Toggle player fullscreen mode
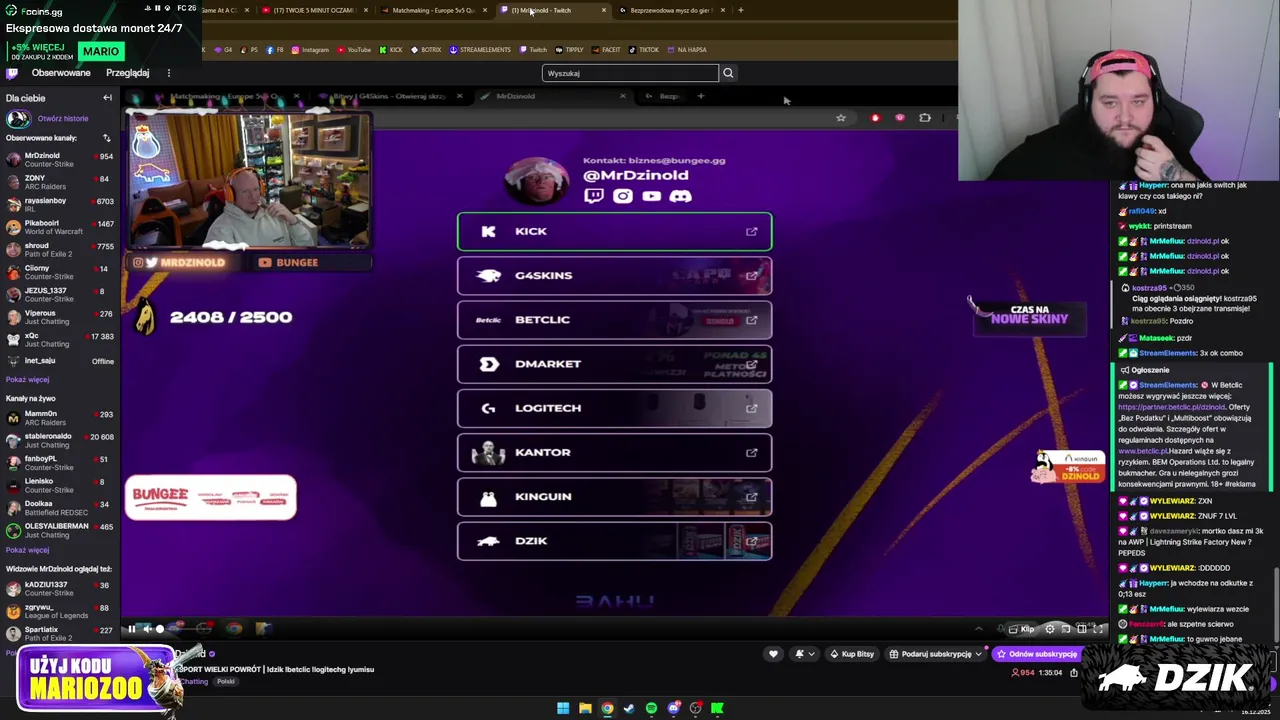Viewport: 1280px width, 720px height. [1098, 629]
